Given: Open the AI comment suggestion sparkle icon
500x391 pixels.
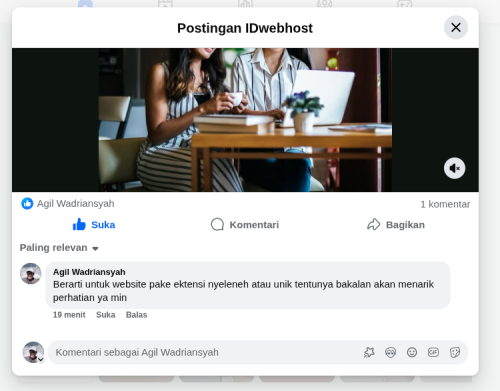Looking at the screenshot, I should (369, 352).
